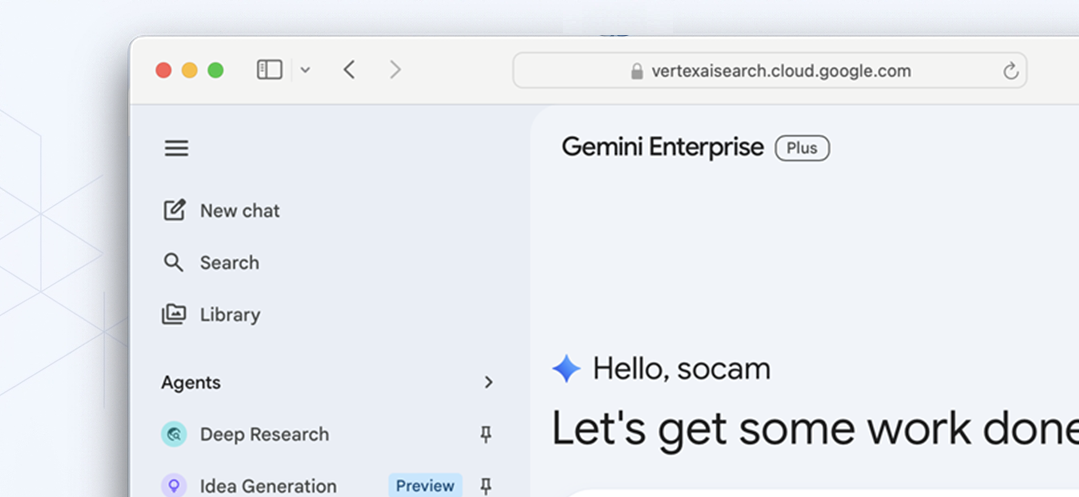The width and height of the screenshot is (1079, 497).
Task: Click the Agents section heading
Action: (191, 382)
